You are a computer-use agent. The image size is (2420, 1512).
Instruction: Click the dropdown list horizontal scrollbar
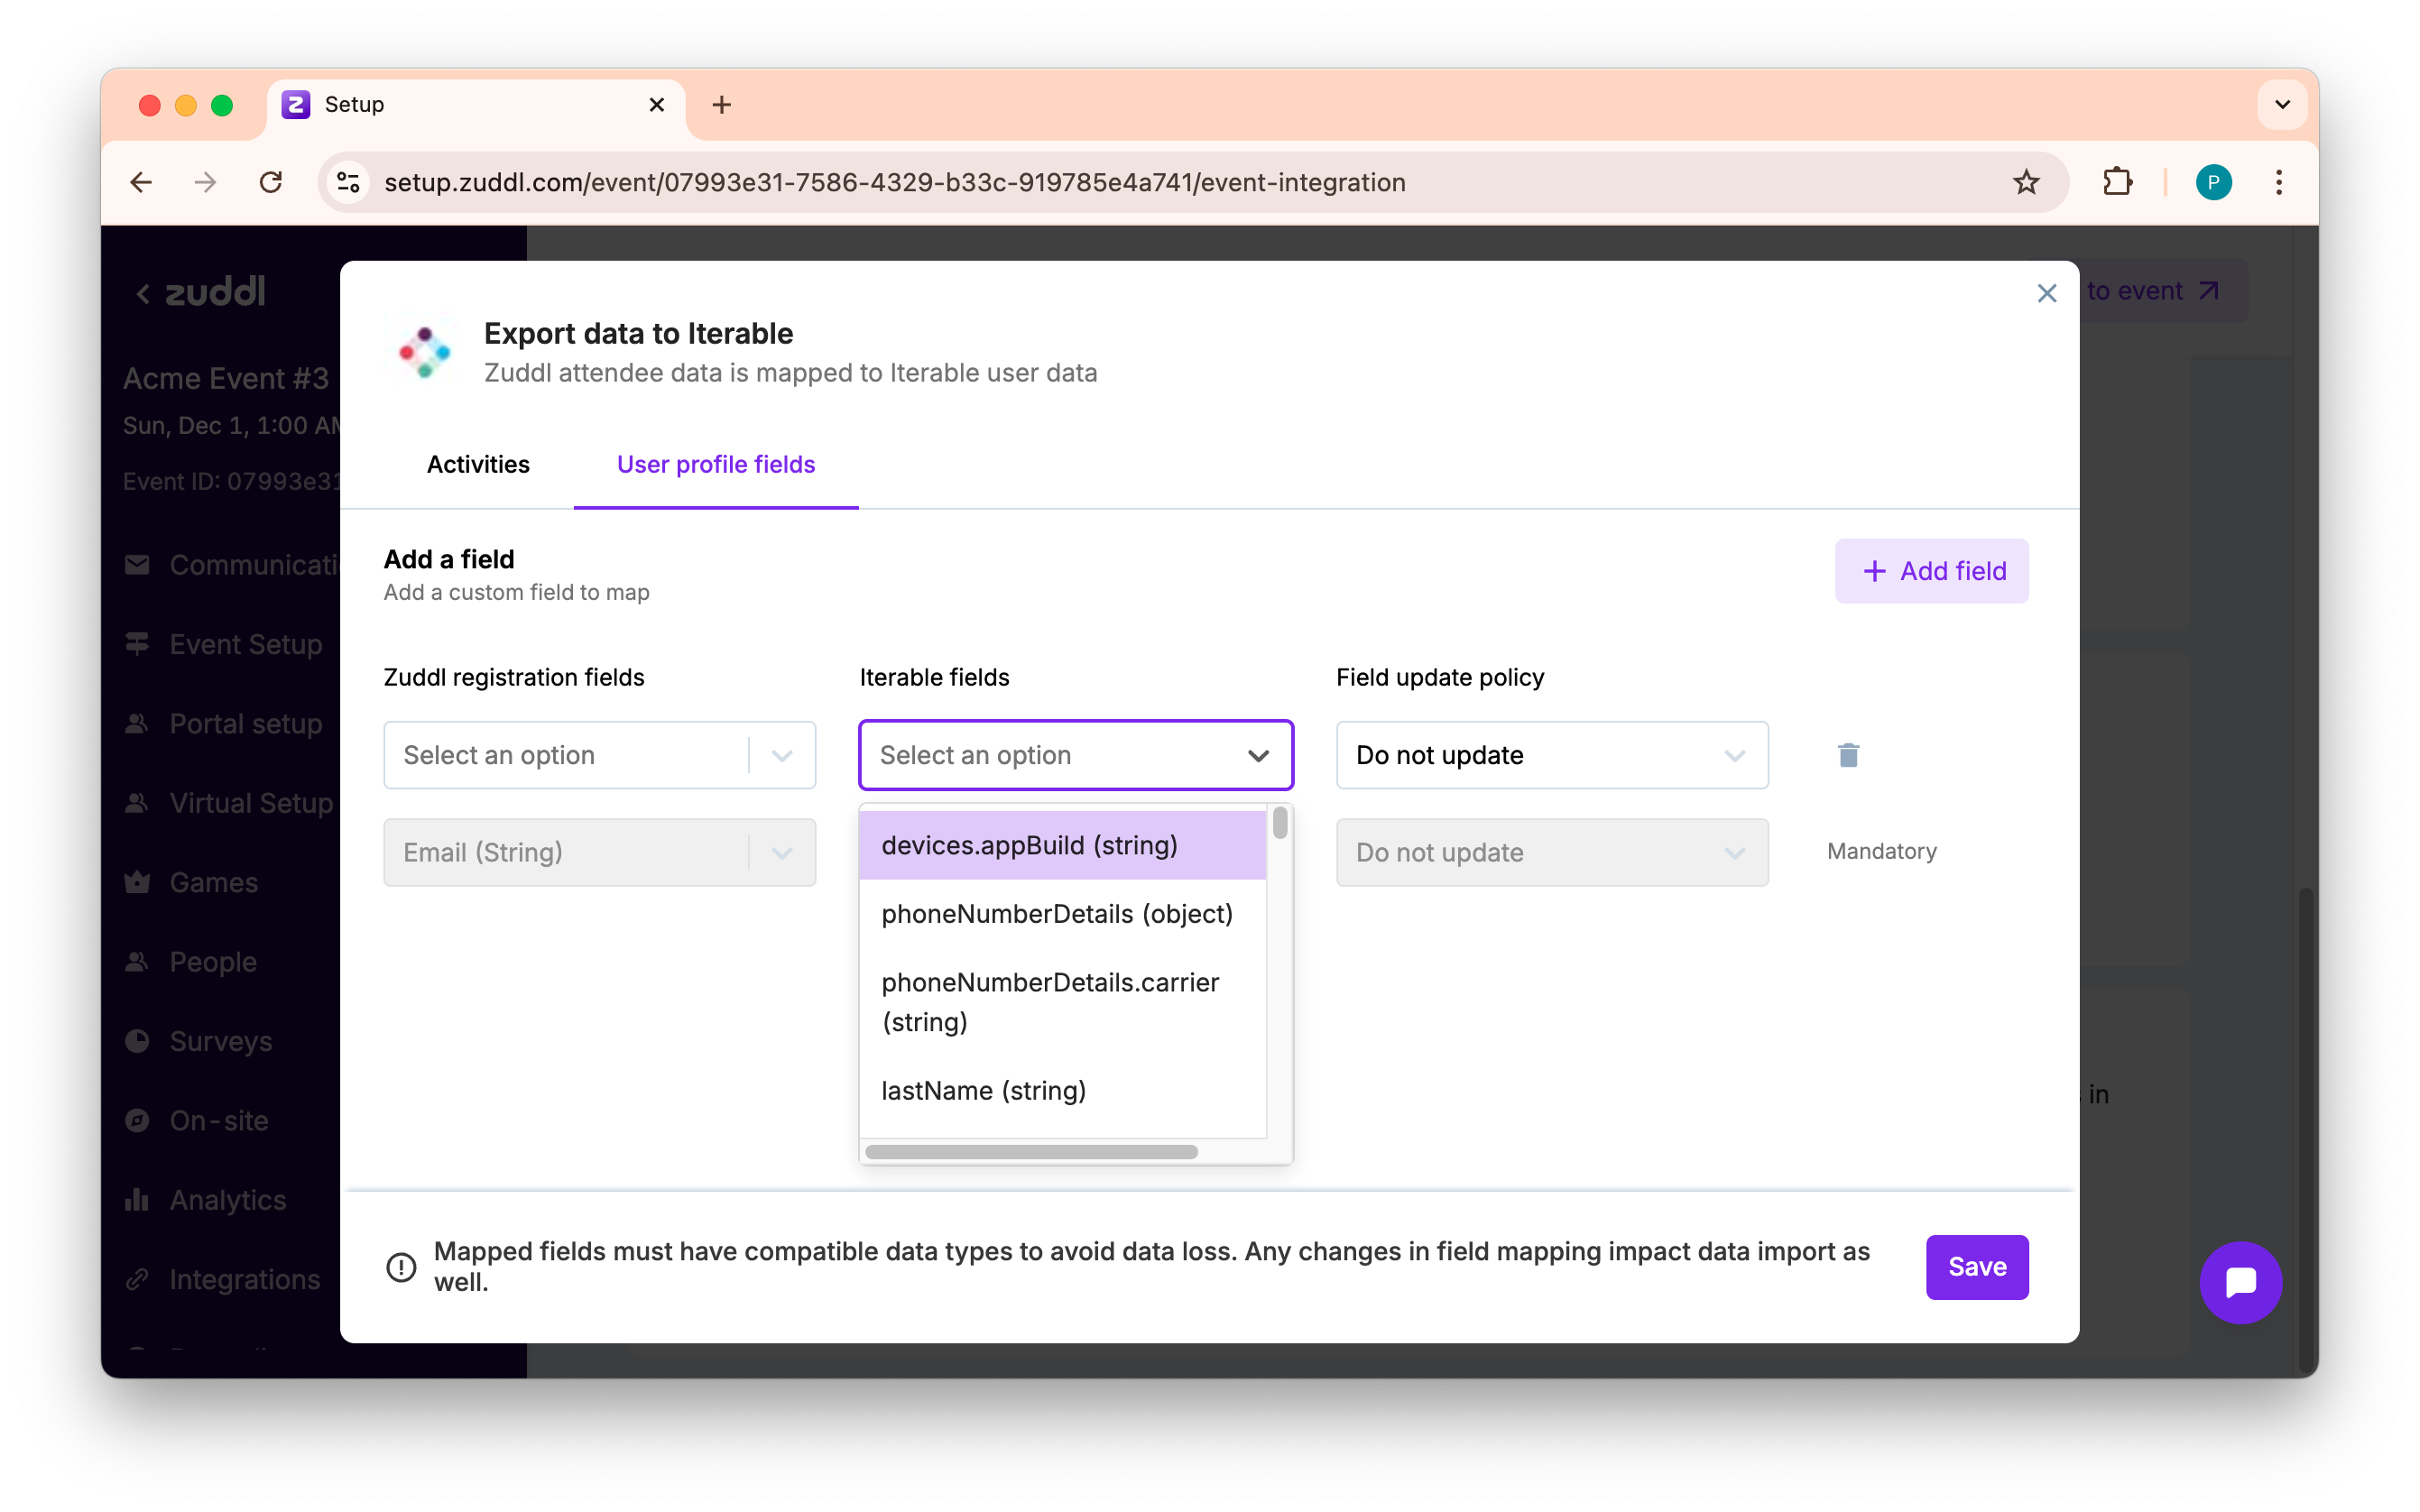click(x=1031, y=1152)
